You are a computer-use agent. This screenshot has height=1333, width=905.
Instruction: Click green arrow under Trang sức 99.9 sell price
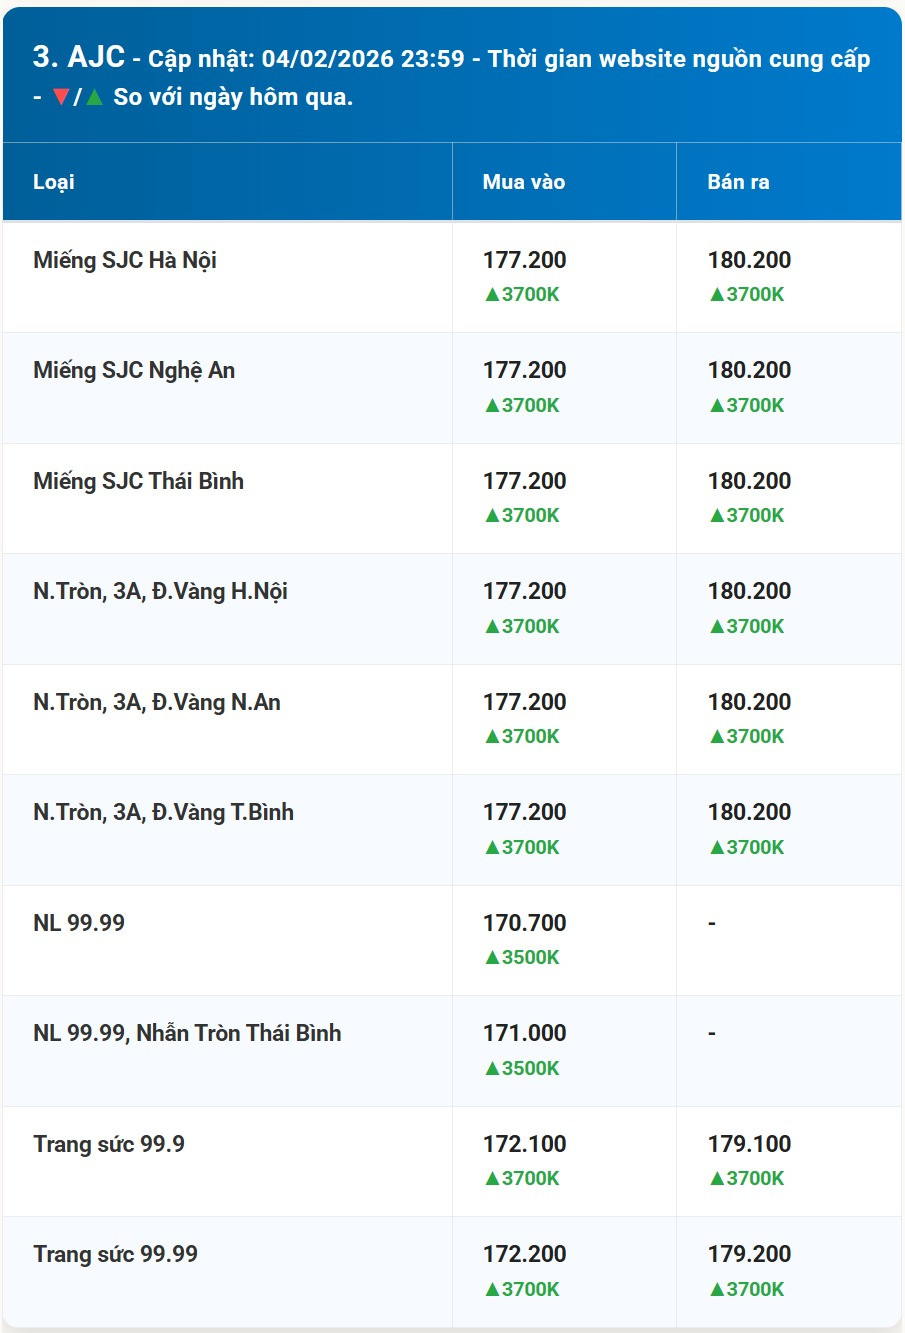tap(717, 1178)
